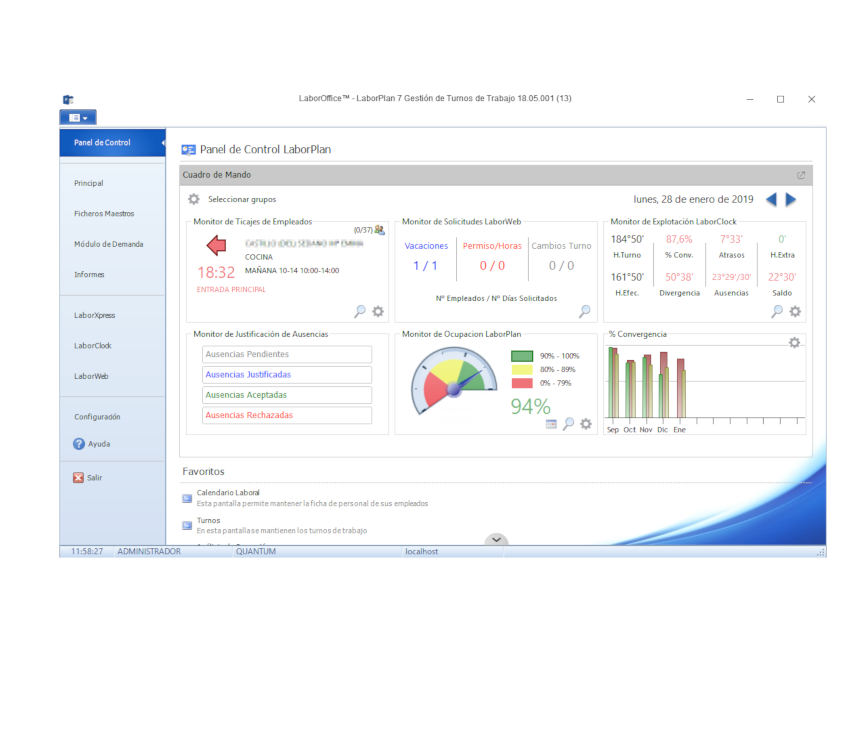The image size is (862, 756).
Task: Click the Vacaciones link
Action: click(x=426, y=246)
